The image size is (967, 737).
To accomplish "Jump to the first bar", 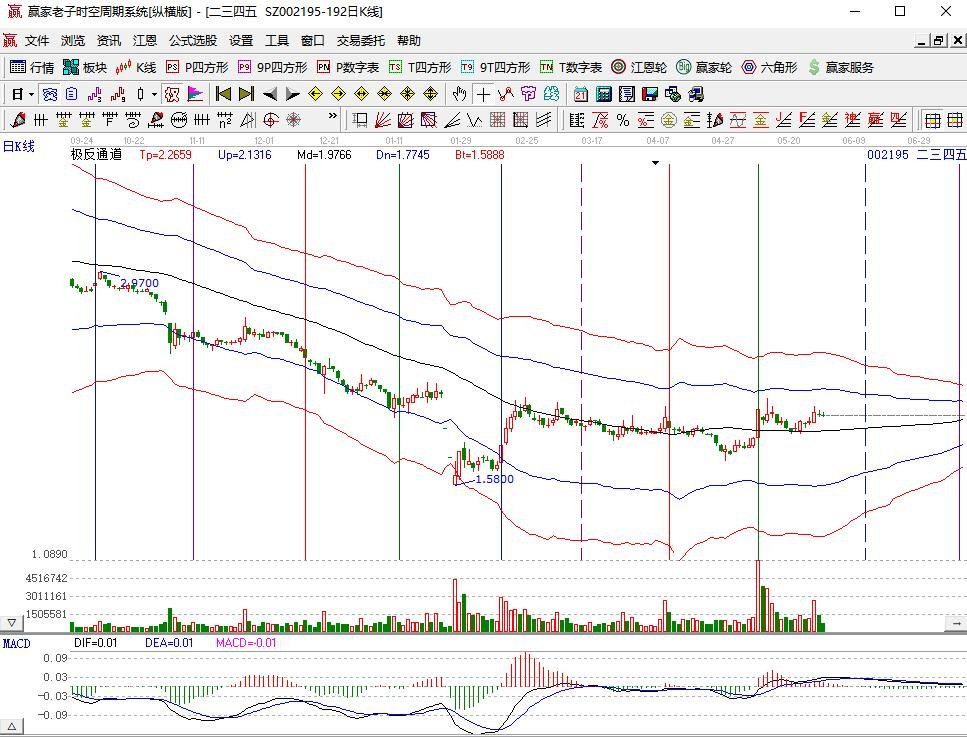I will point(223,94).
